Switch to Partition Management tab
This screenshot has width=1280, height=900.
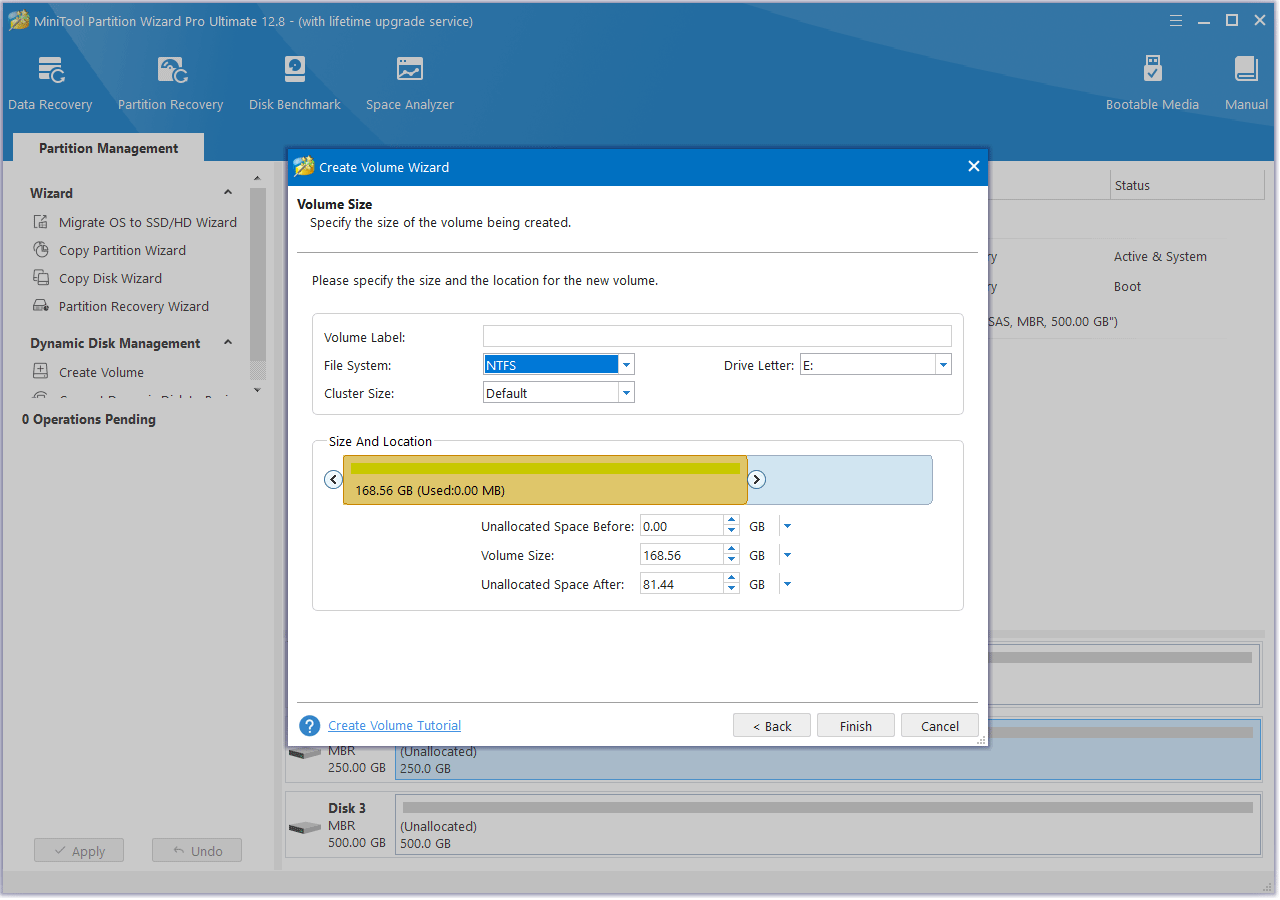click(x=108, y=148)
